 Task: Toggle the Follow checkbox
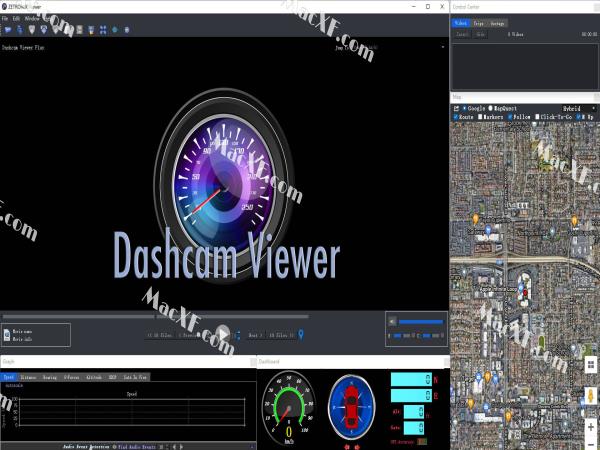click(x=510, y=117)
